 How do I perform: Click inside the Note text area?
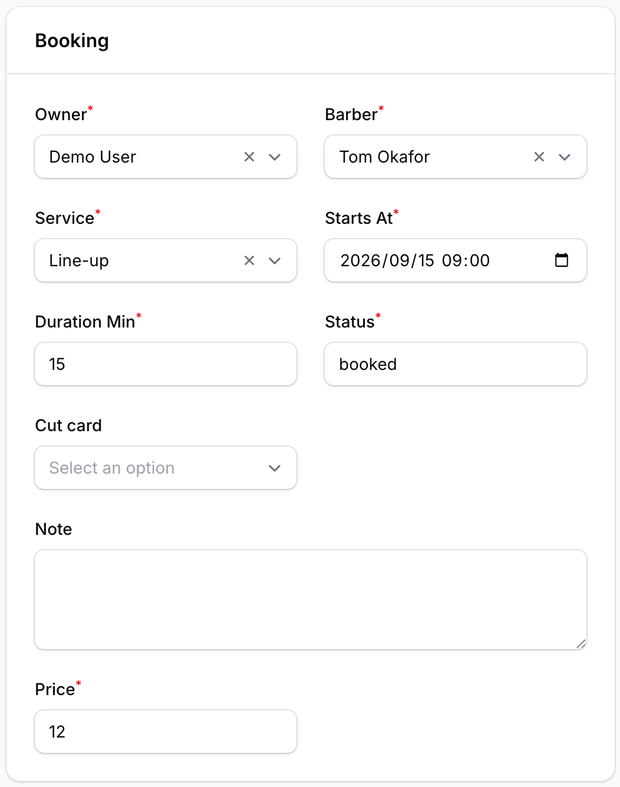(x=310, y=599)
